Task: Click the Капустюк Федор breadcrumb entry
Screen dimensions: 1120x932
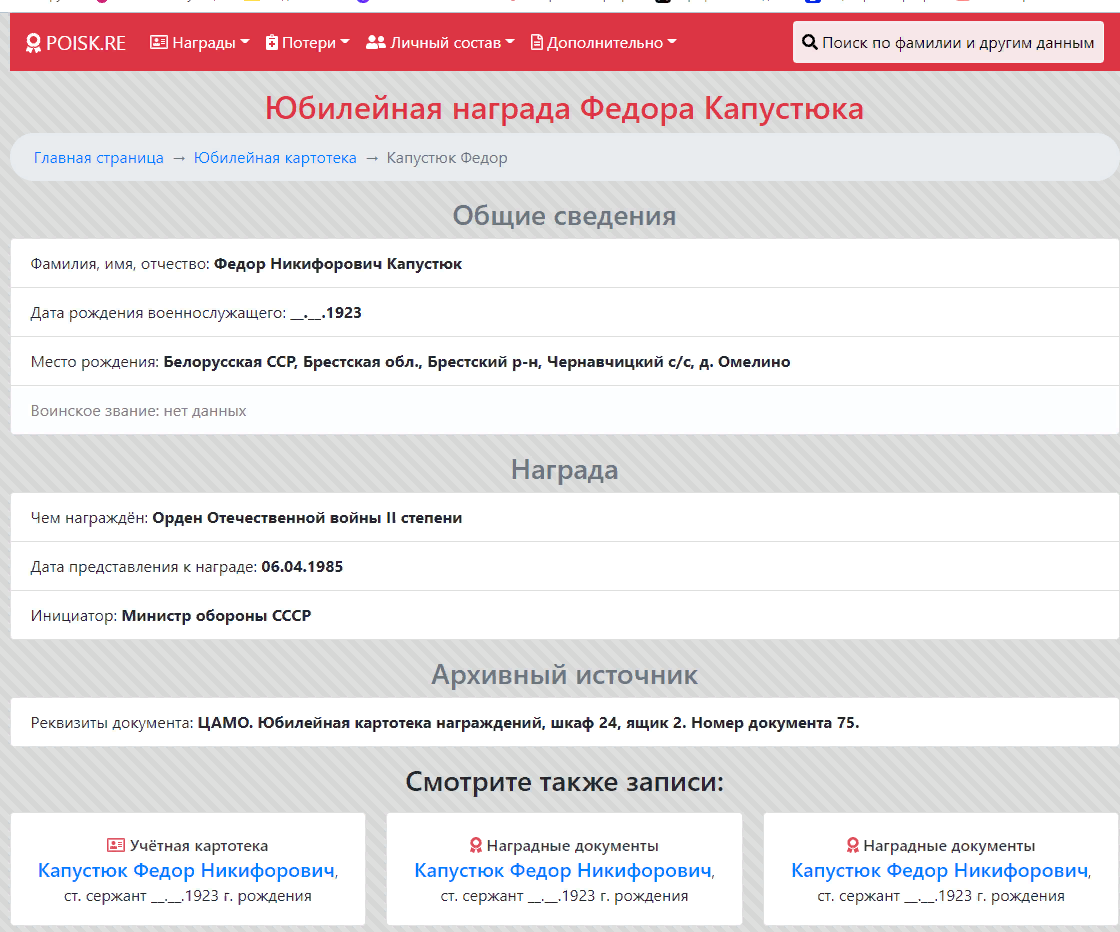Action: pos(448,157)
